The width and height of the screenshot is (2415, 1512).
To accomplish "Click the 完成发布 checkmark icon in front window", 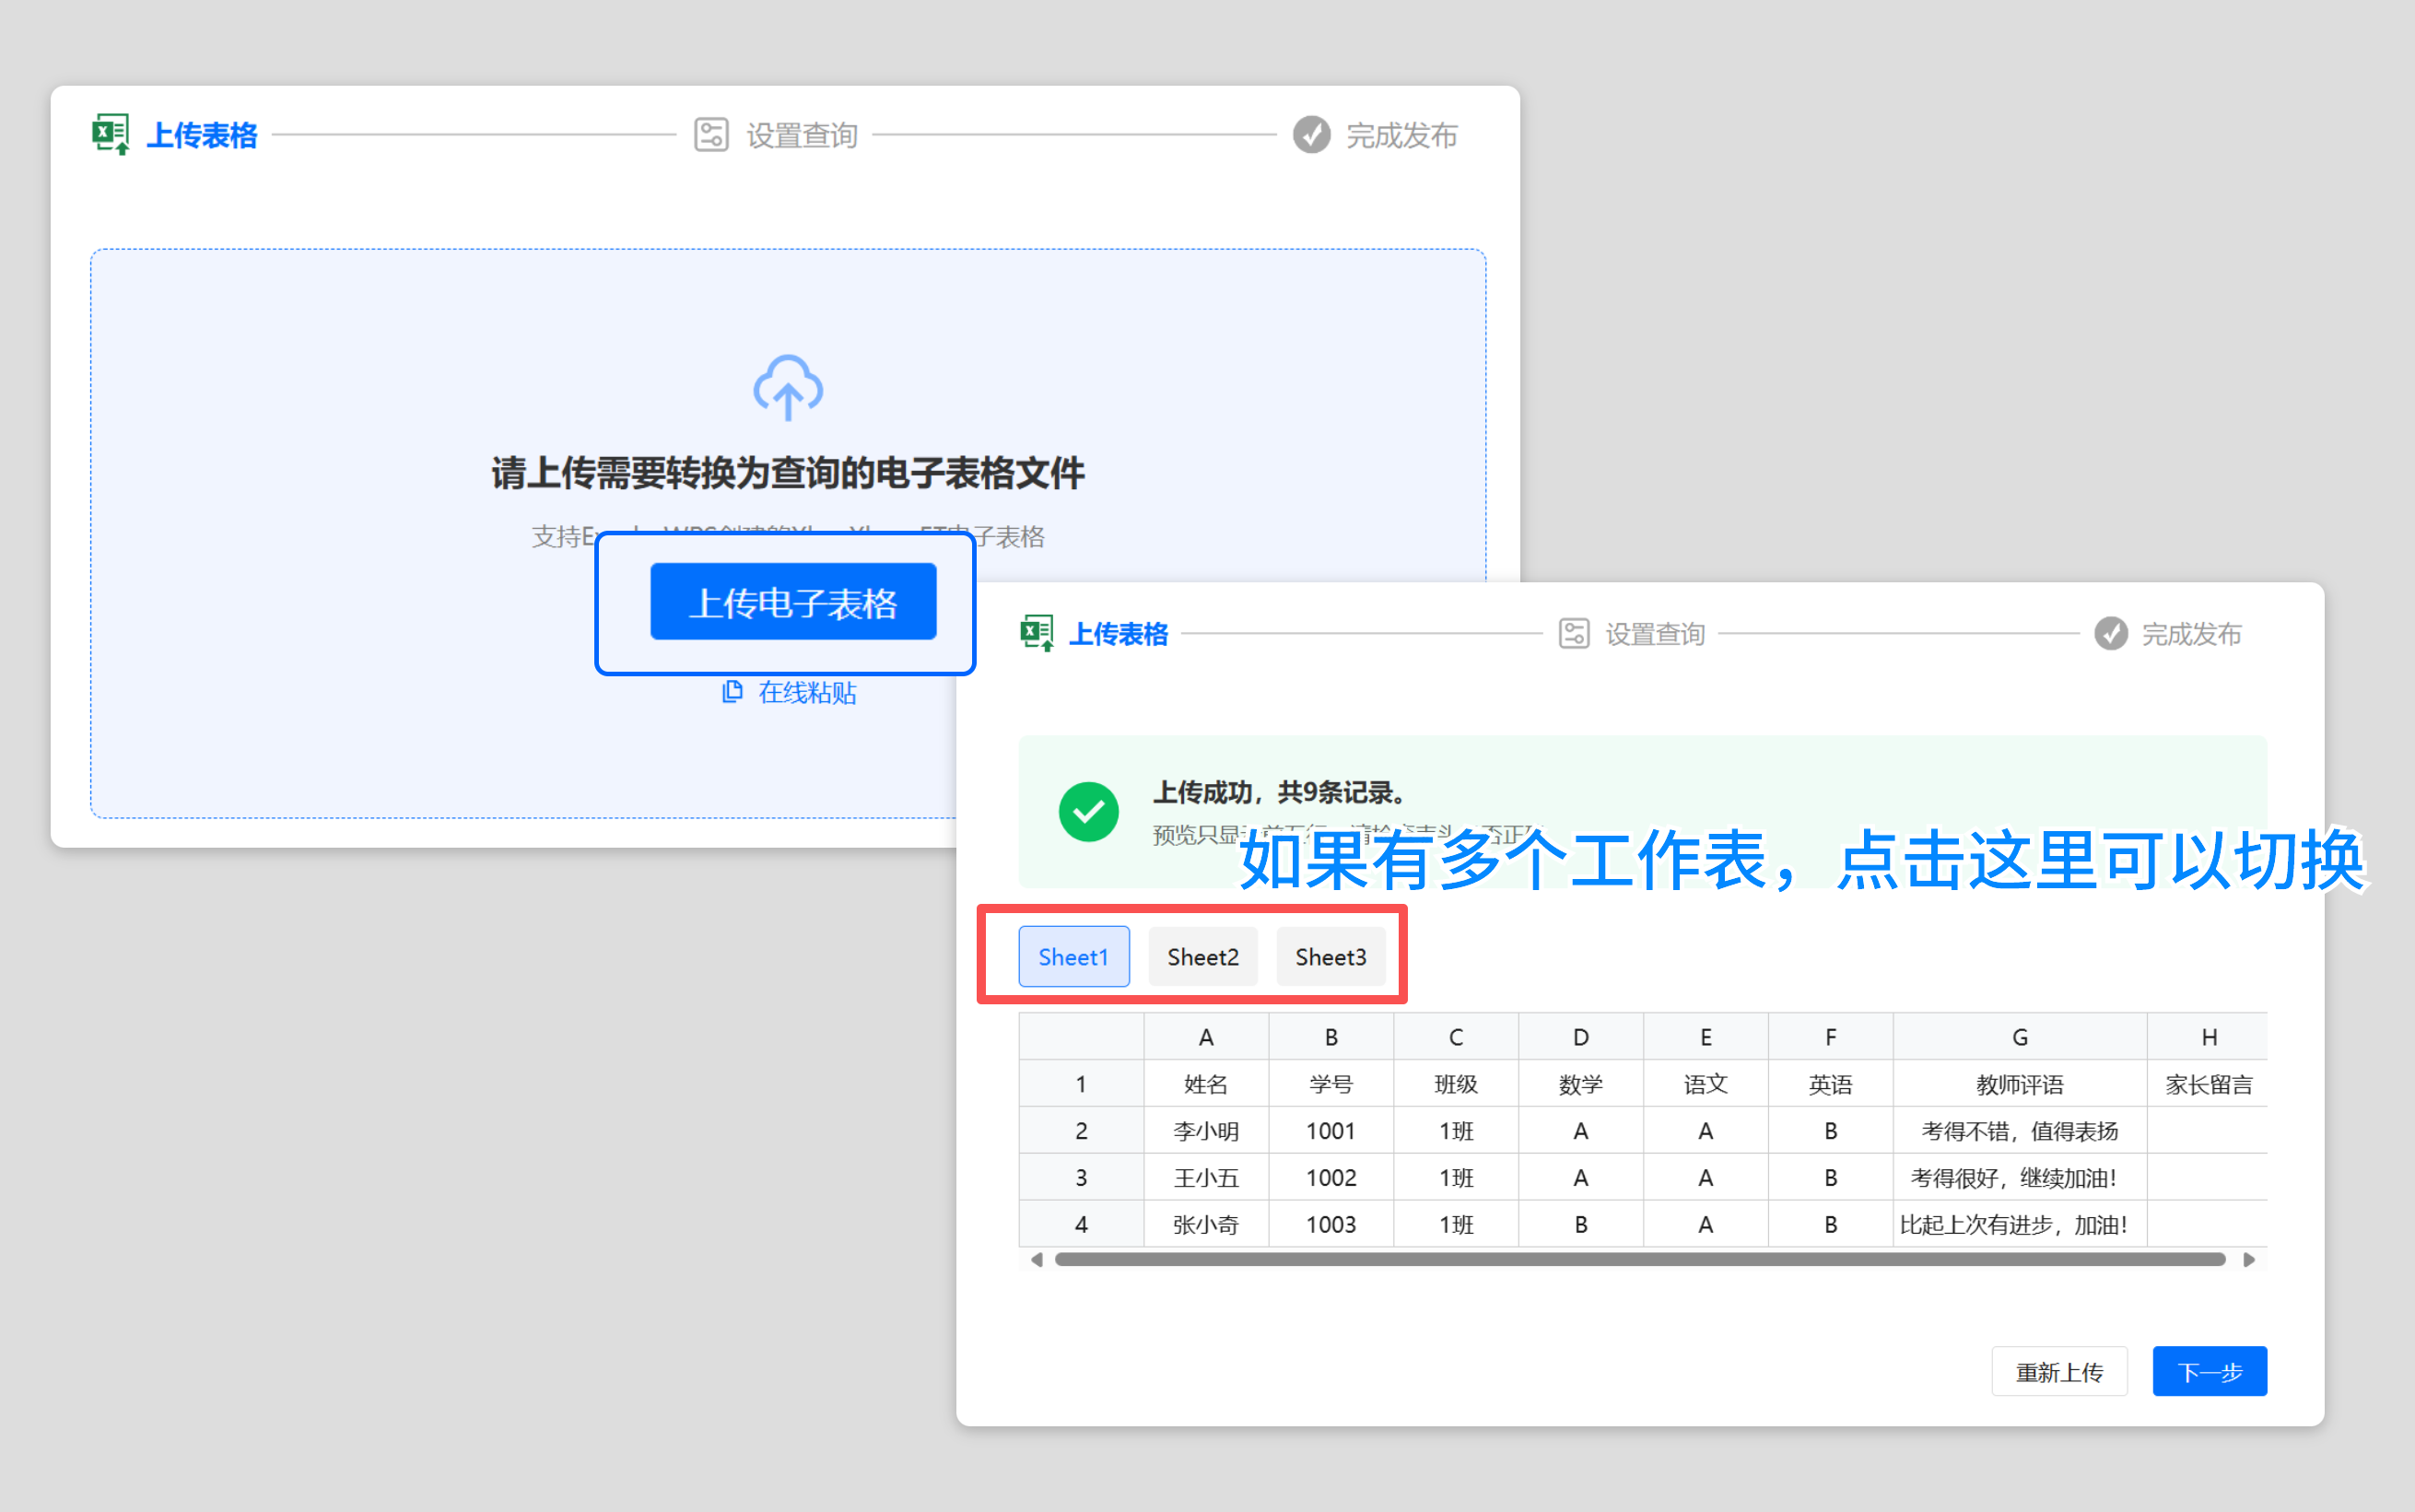I will (x=2111, y=633).
